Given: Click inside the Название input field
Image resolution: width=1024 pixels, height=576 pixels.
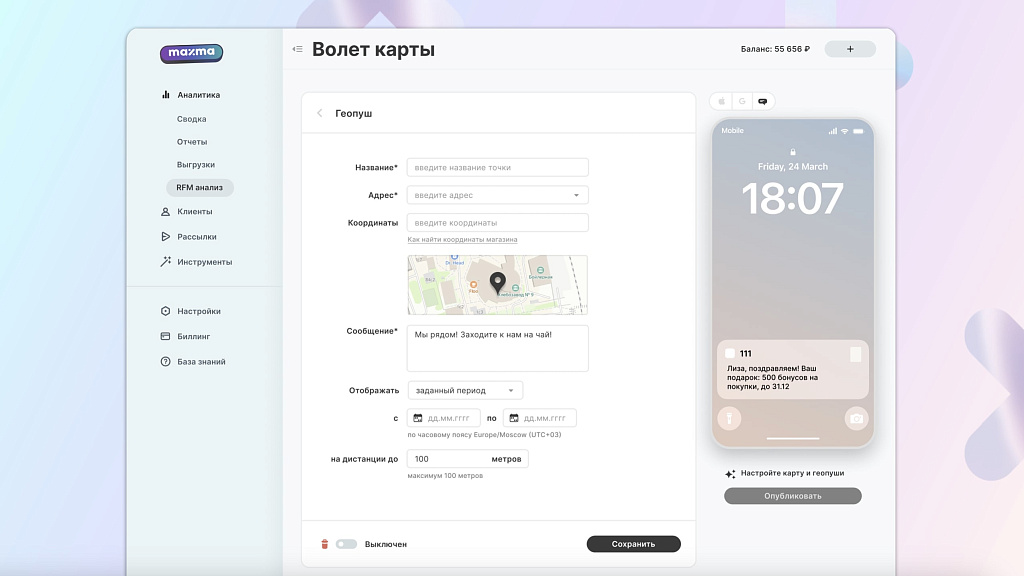Looking at the screenshot, I should [497, 167].
